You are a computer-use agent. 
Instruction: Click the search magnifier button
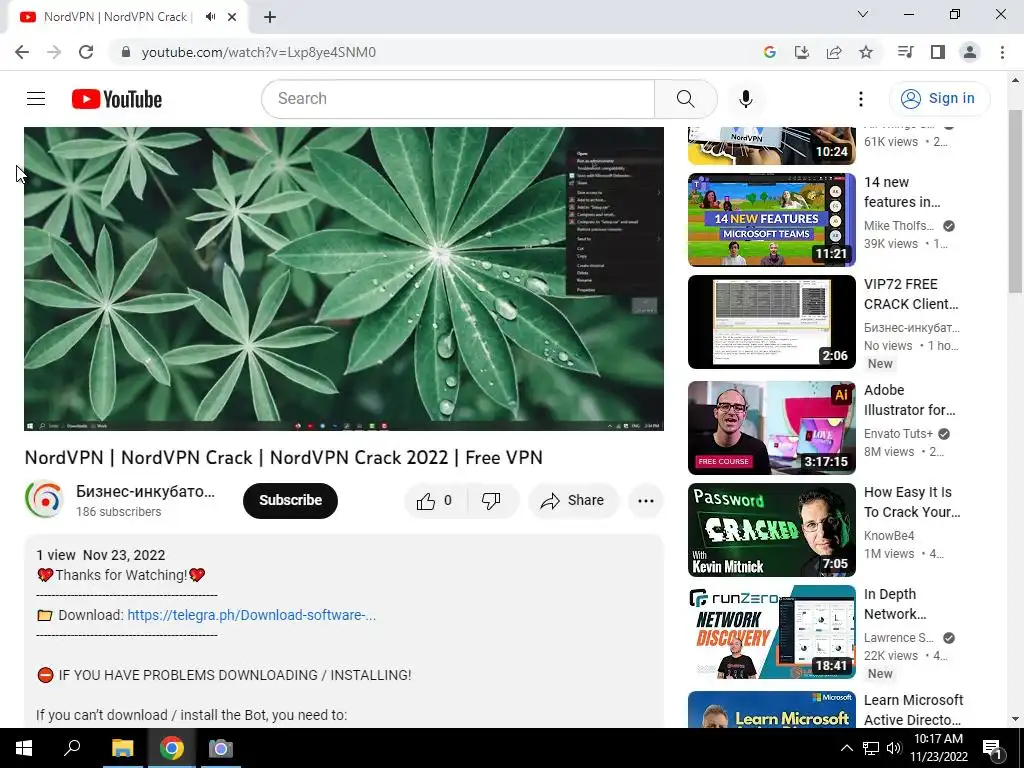[x=686, y=99]
